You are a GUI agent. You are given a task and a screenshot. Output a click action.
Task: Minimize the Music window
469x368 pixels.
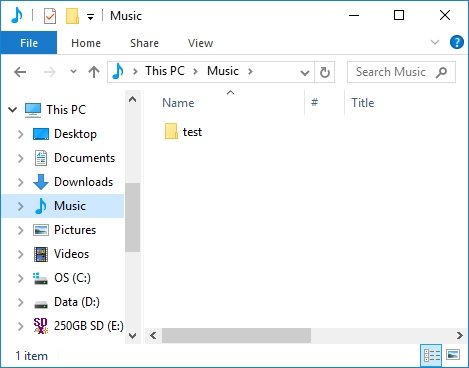[354, 15]
